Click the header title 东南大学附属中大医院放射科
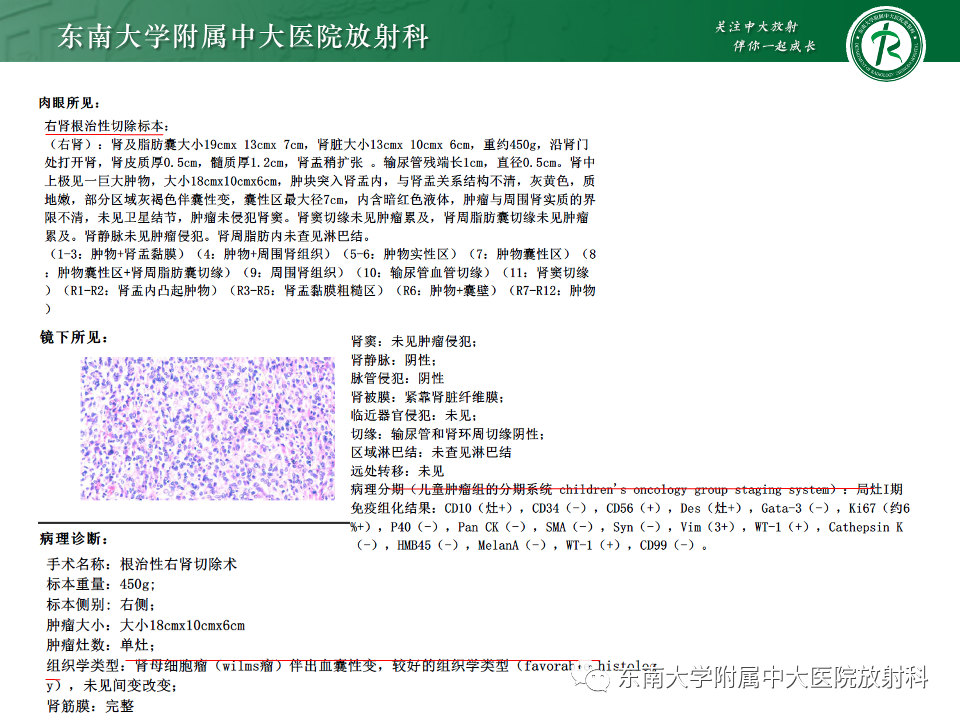Image resolution: width=960 pixels, height=720 pixels. tap(243, 37)
